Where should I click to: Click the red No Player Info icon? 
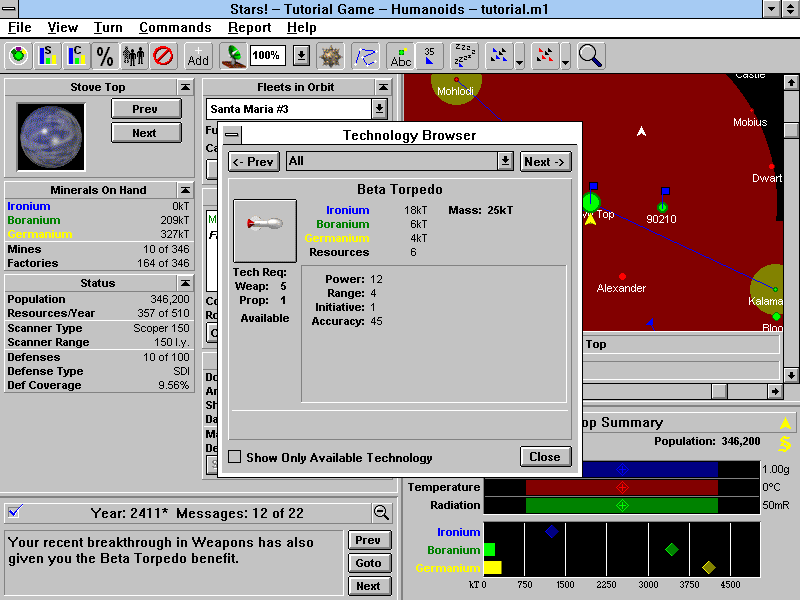coord(163,56)
